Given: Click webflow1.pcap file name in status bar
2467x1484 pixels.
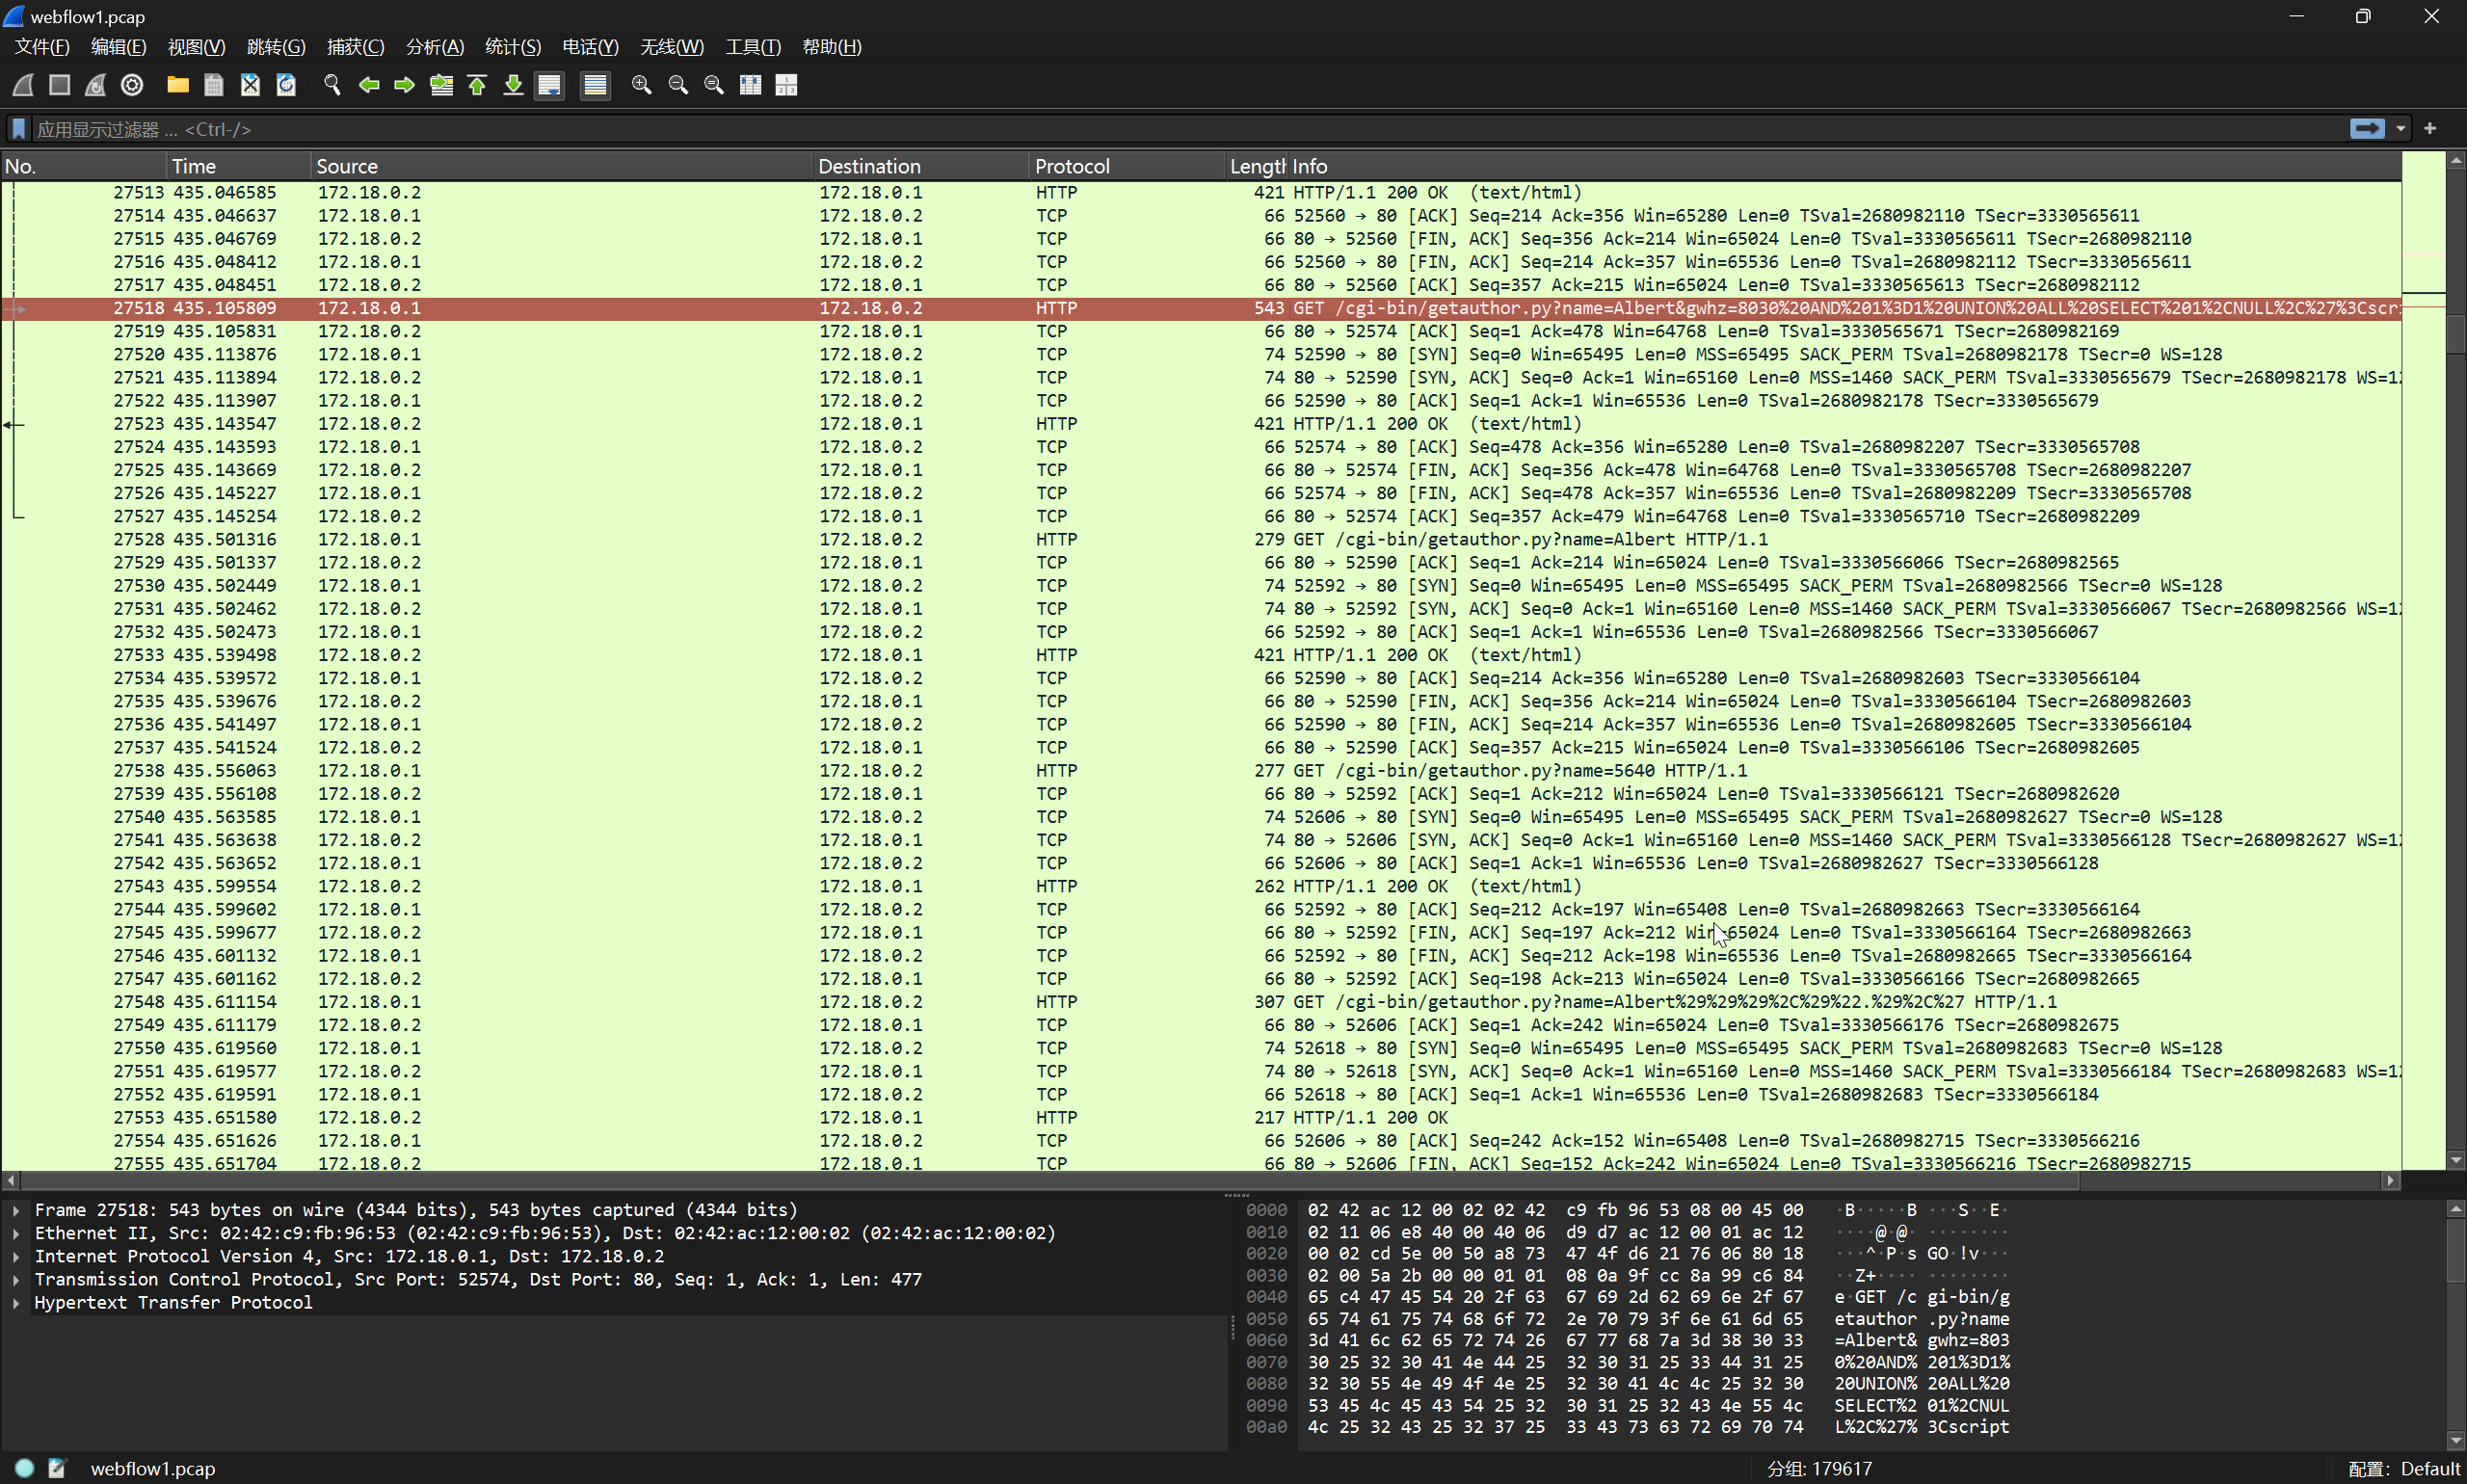Looking at the screenshot, I should pyautogui.click(x=153, y=1468).
